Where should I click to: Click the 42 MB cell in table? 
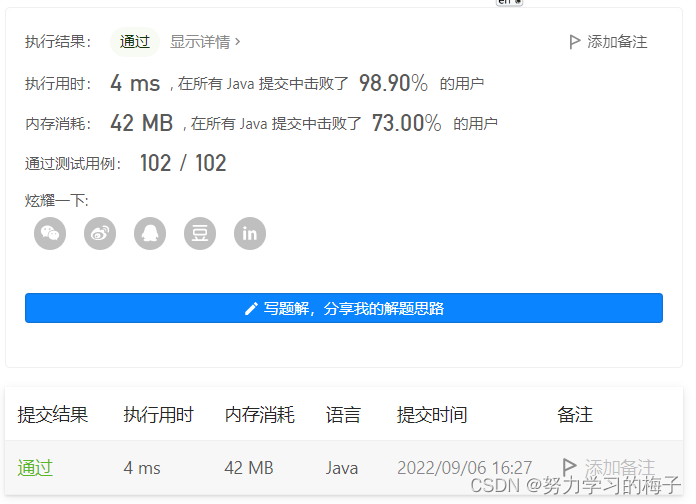(249, 468)
